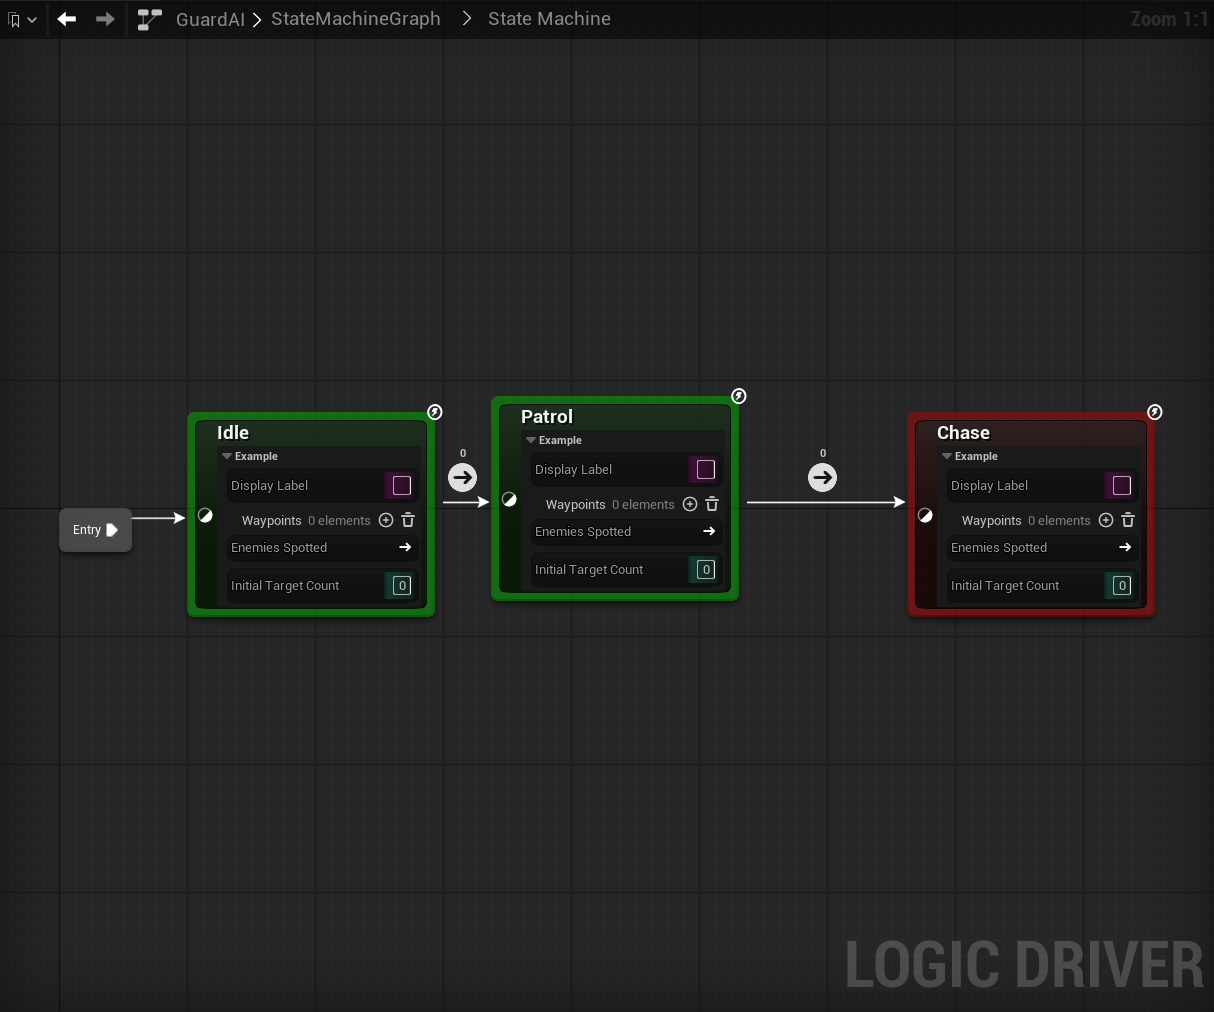This screenshot has height=1012, width=1214.
Task: Click Display Label text in Idle
Action: [270, 486]
